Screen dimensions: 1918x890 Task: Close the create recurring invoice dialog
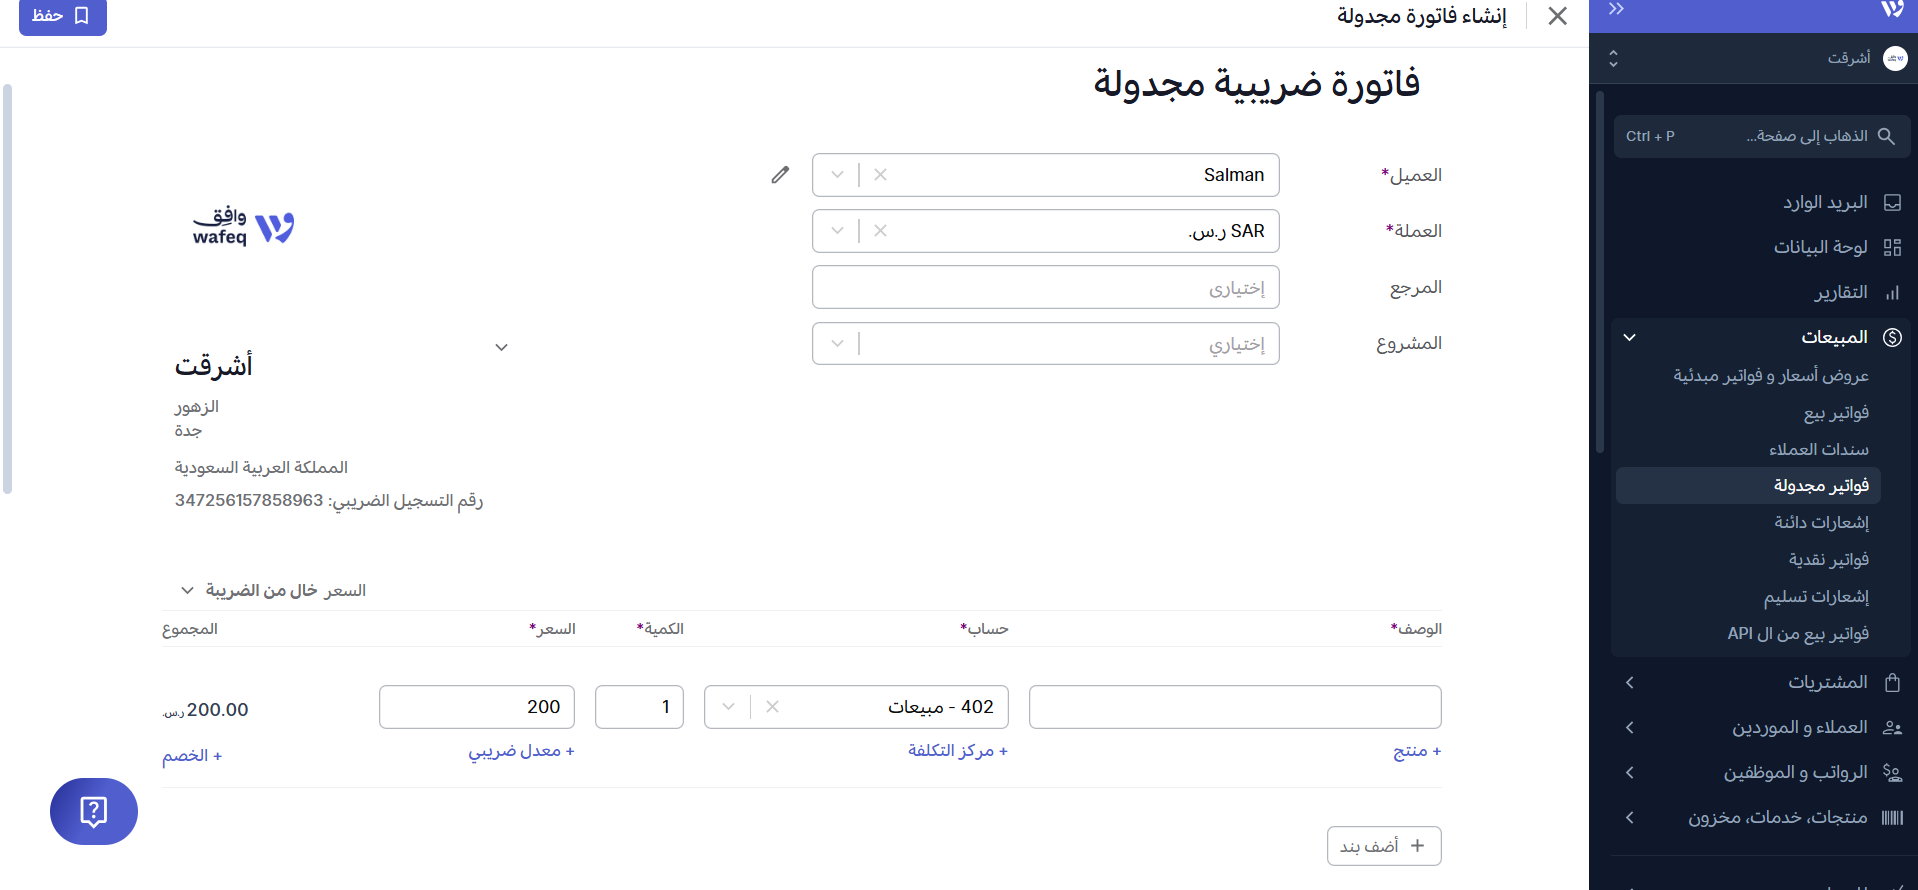click(1557, 16)
